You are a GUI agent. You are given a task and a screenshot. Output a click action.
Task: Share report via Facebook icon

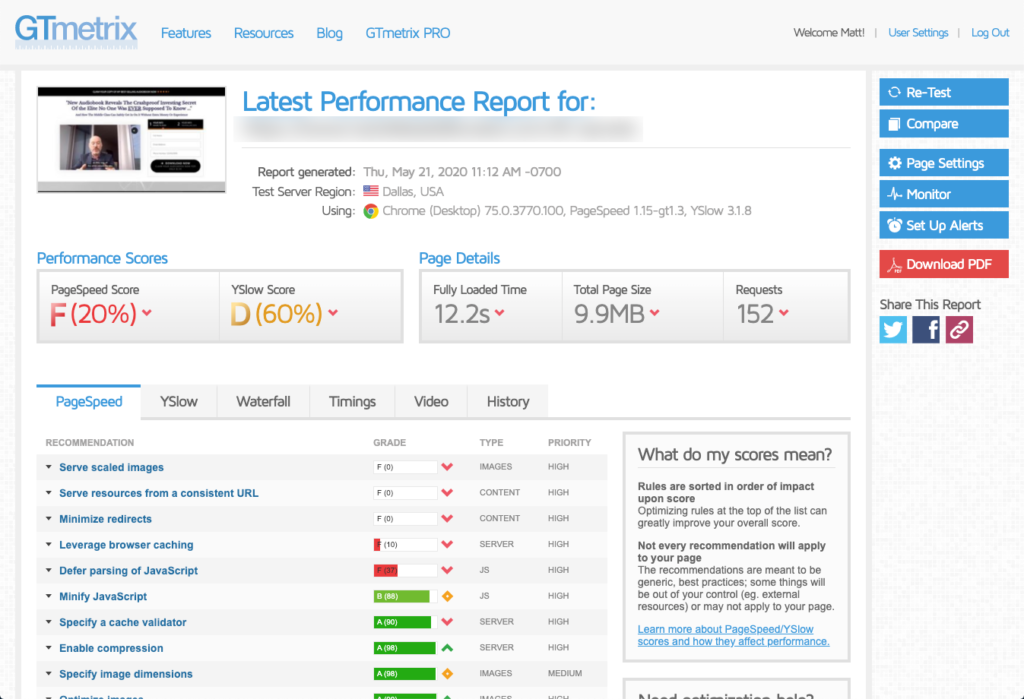tap(926, 330)
